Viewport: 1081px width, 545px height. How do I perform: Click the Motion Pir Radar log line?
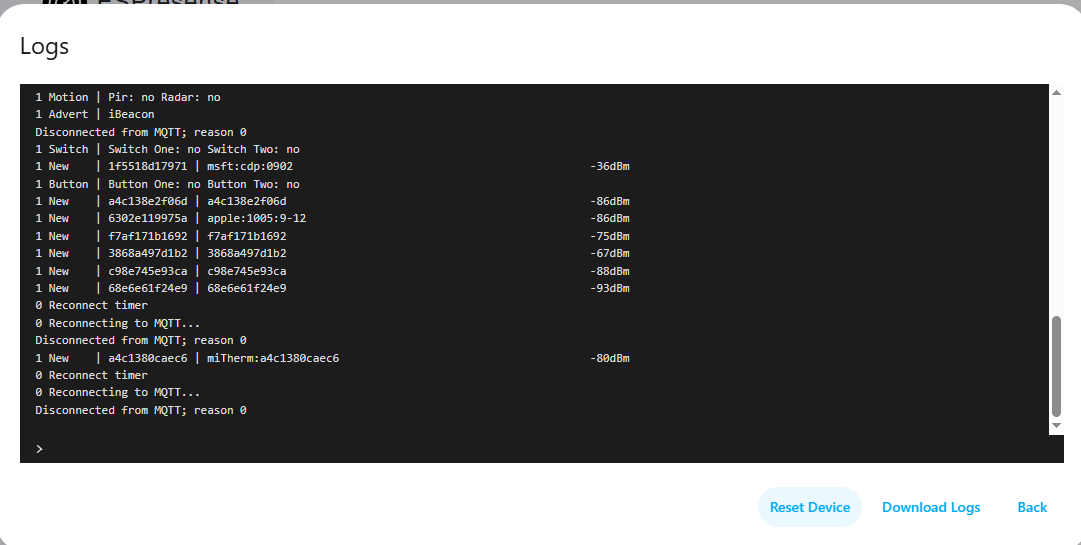tap(128, 97)
